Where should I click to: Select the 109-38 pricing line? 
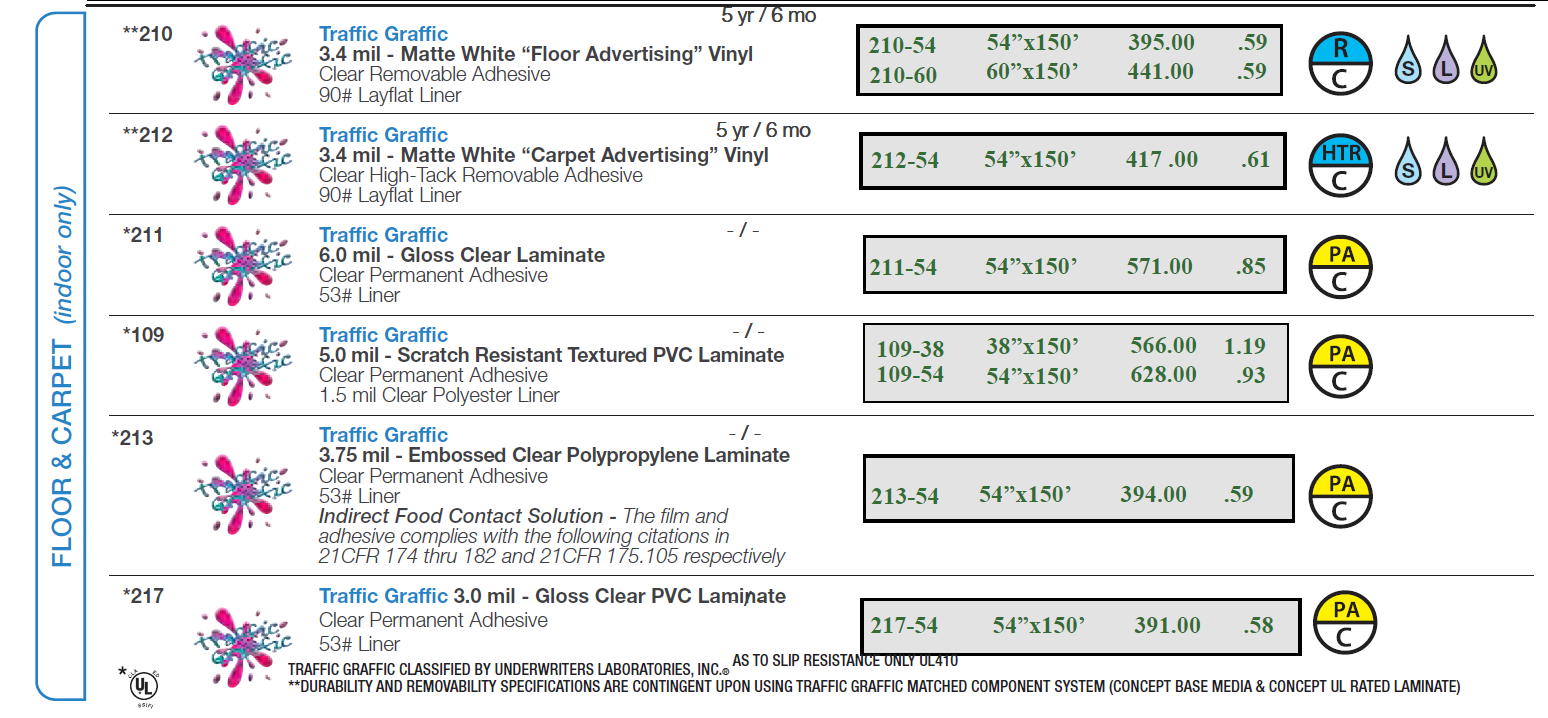(x=1071, y=348)
